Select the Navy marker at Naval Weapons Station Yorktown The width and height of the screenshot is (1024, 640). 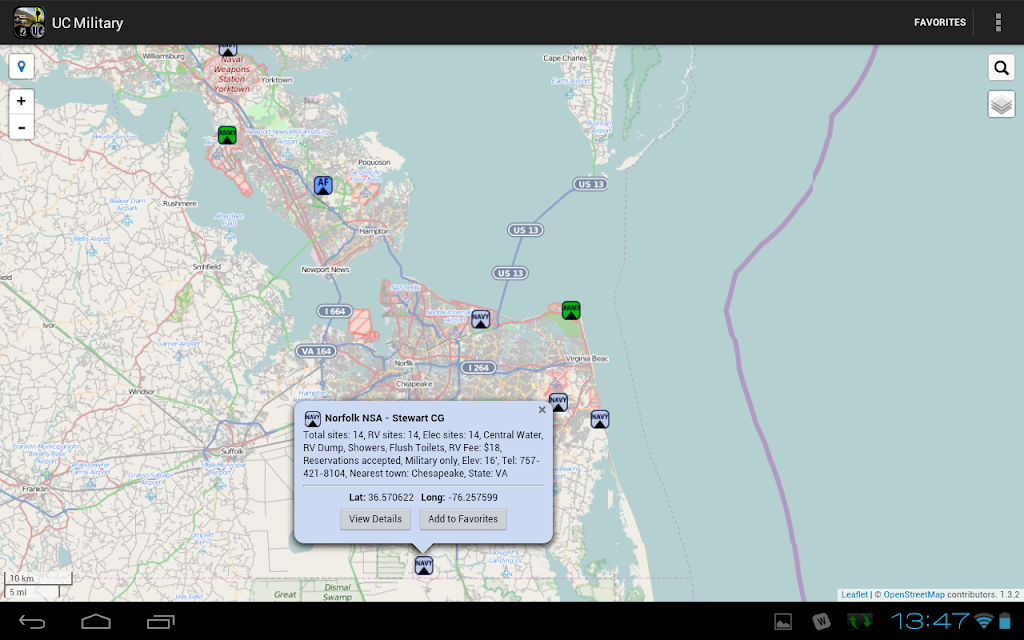coord(227,50)
